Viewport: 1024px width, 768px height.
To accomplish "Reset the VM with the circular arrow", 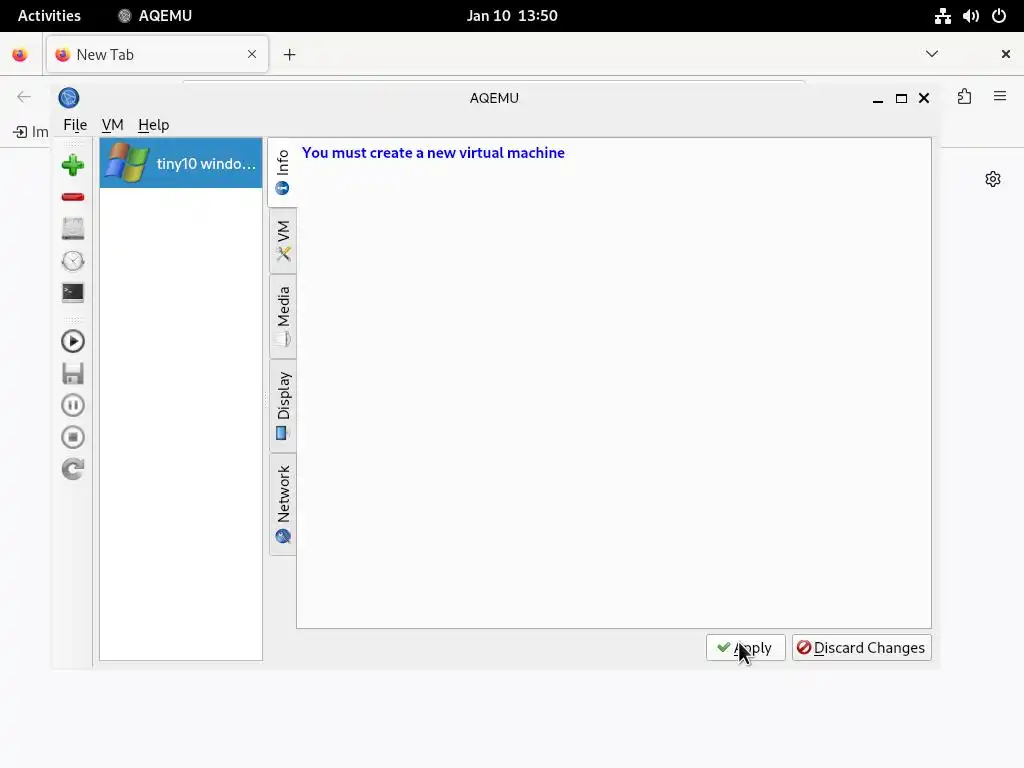I will tap(72, 469).
